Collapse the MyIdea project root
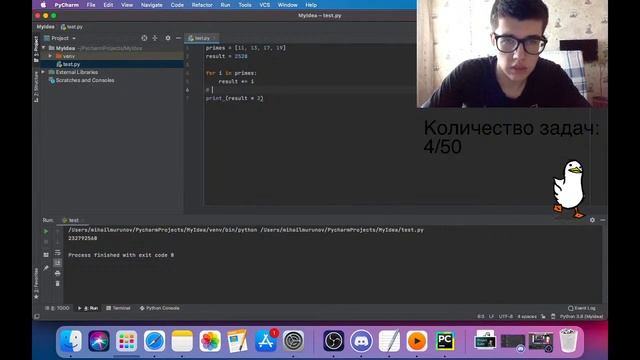This screenshot has height=360, width=640. click(x=44, y=48)
